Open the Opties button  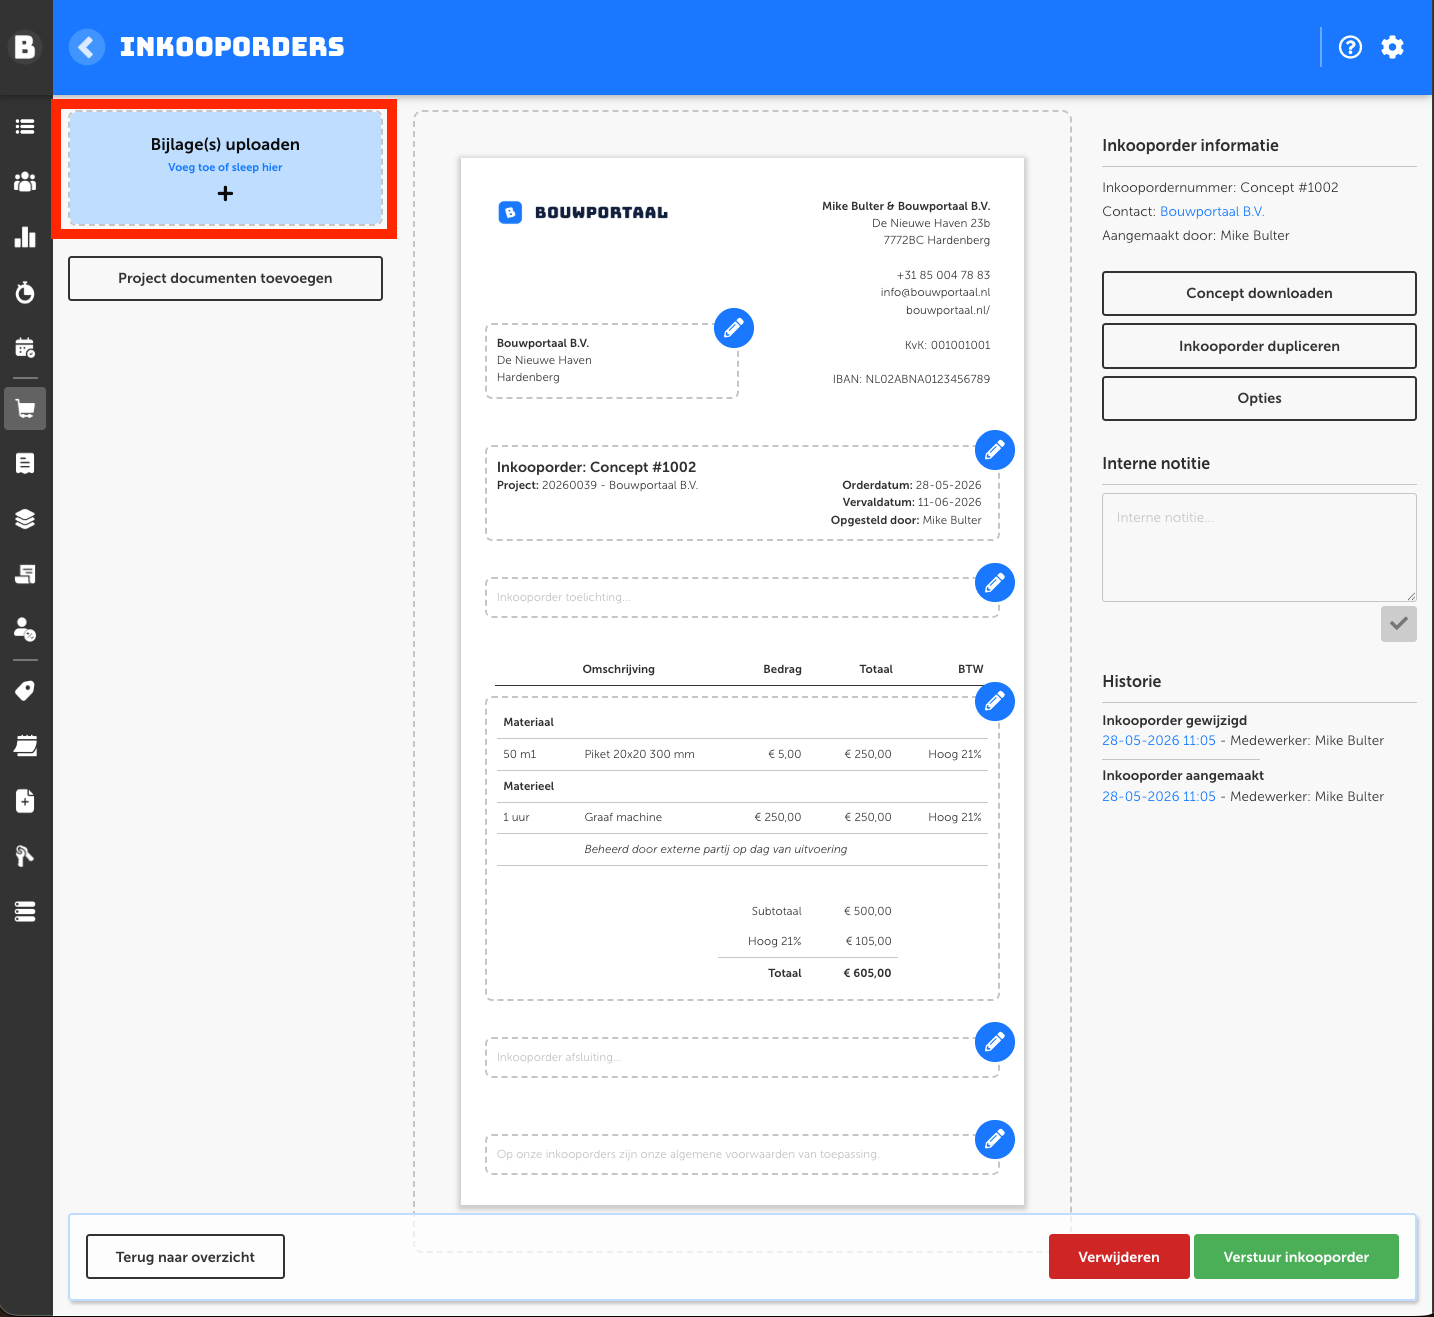click(x=1259, y=398)
